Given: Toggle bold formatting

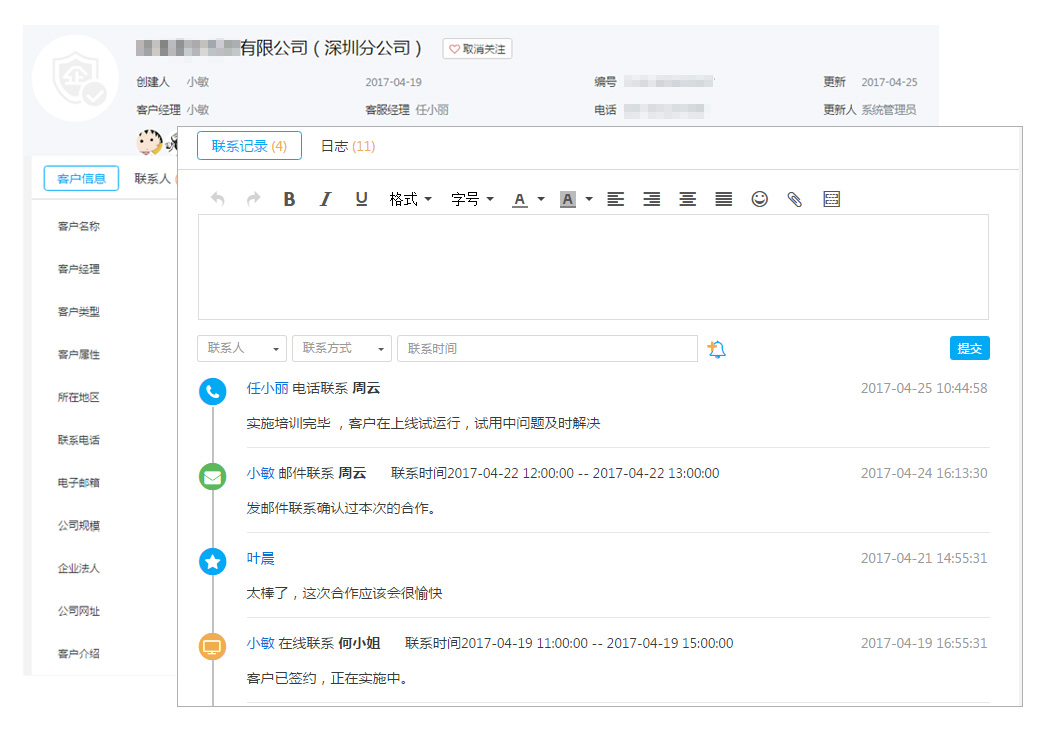Looking at the screenshot, I should pyautogui.click(x=289, y=199).
